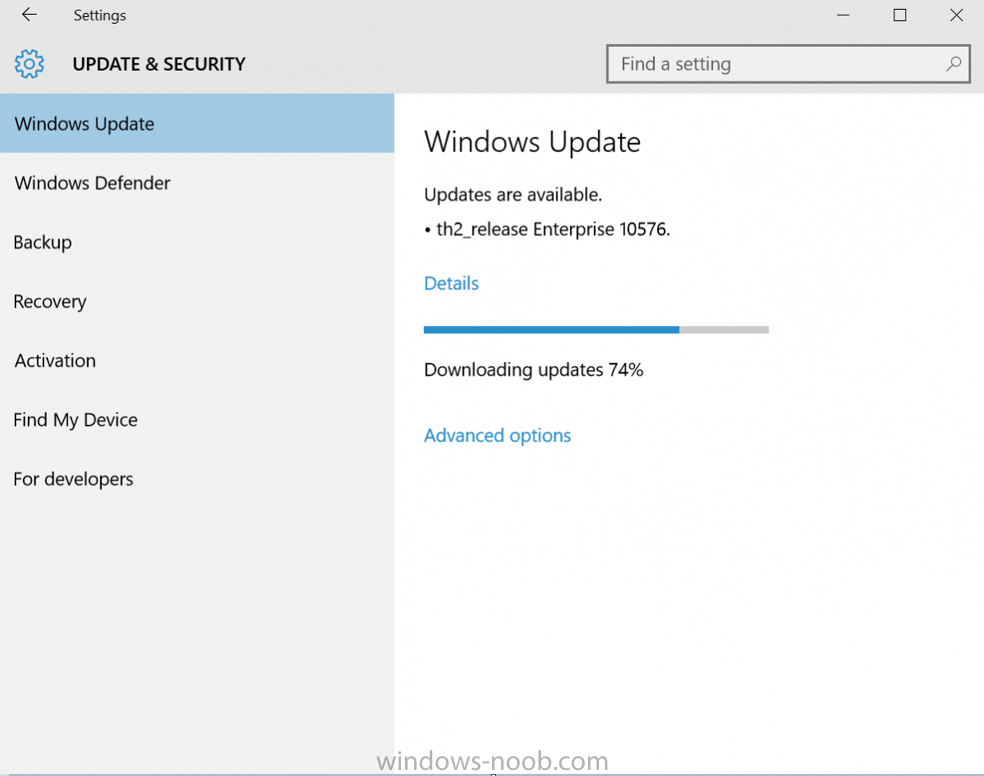This screenshot has width=984, height=776.
Task: Open Windows Defender settings
Action: point(197,183)
